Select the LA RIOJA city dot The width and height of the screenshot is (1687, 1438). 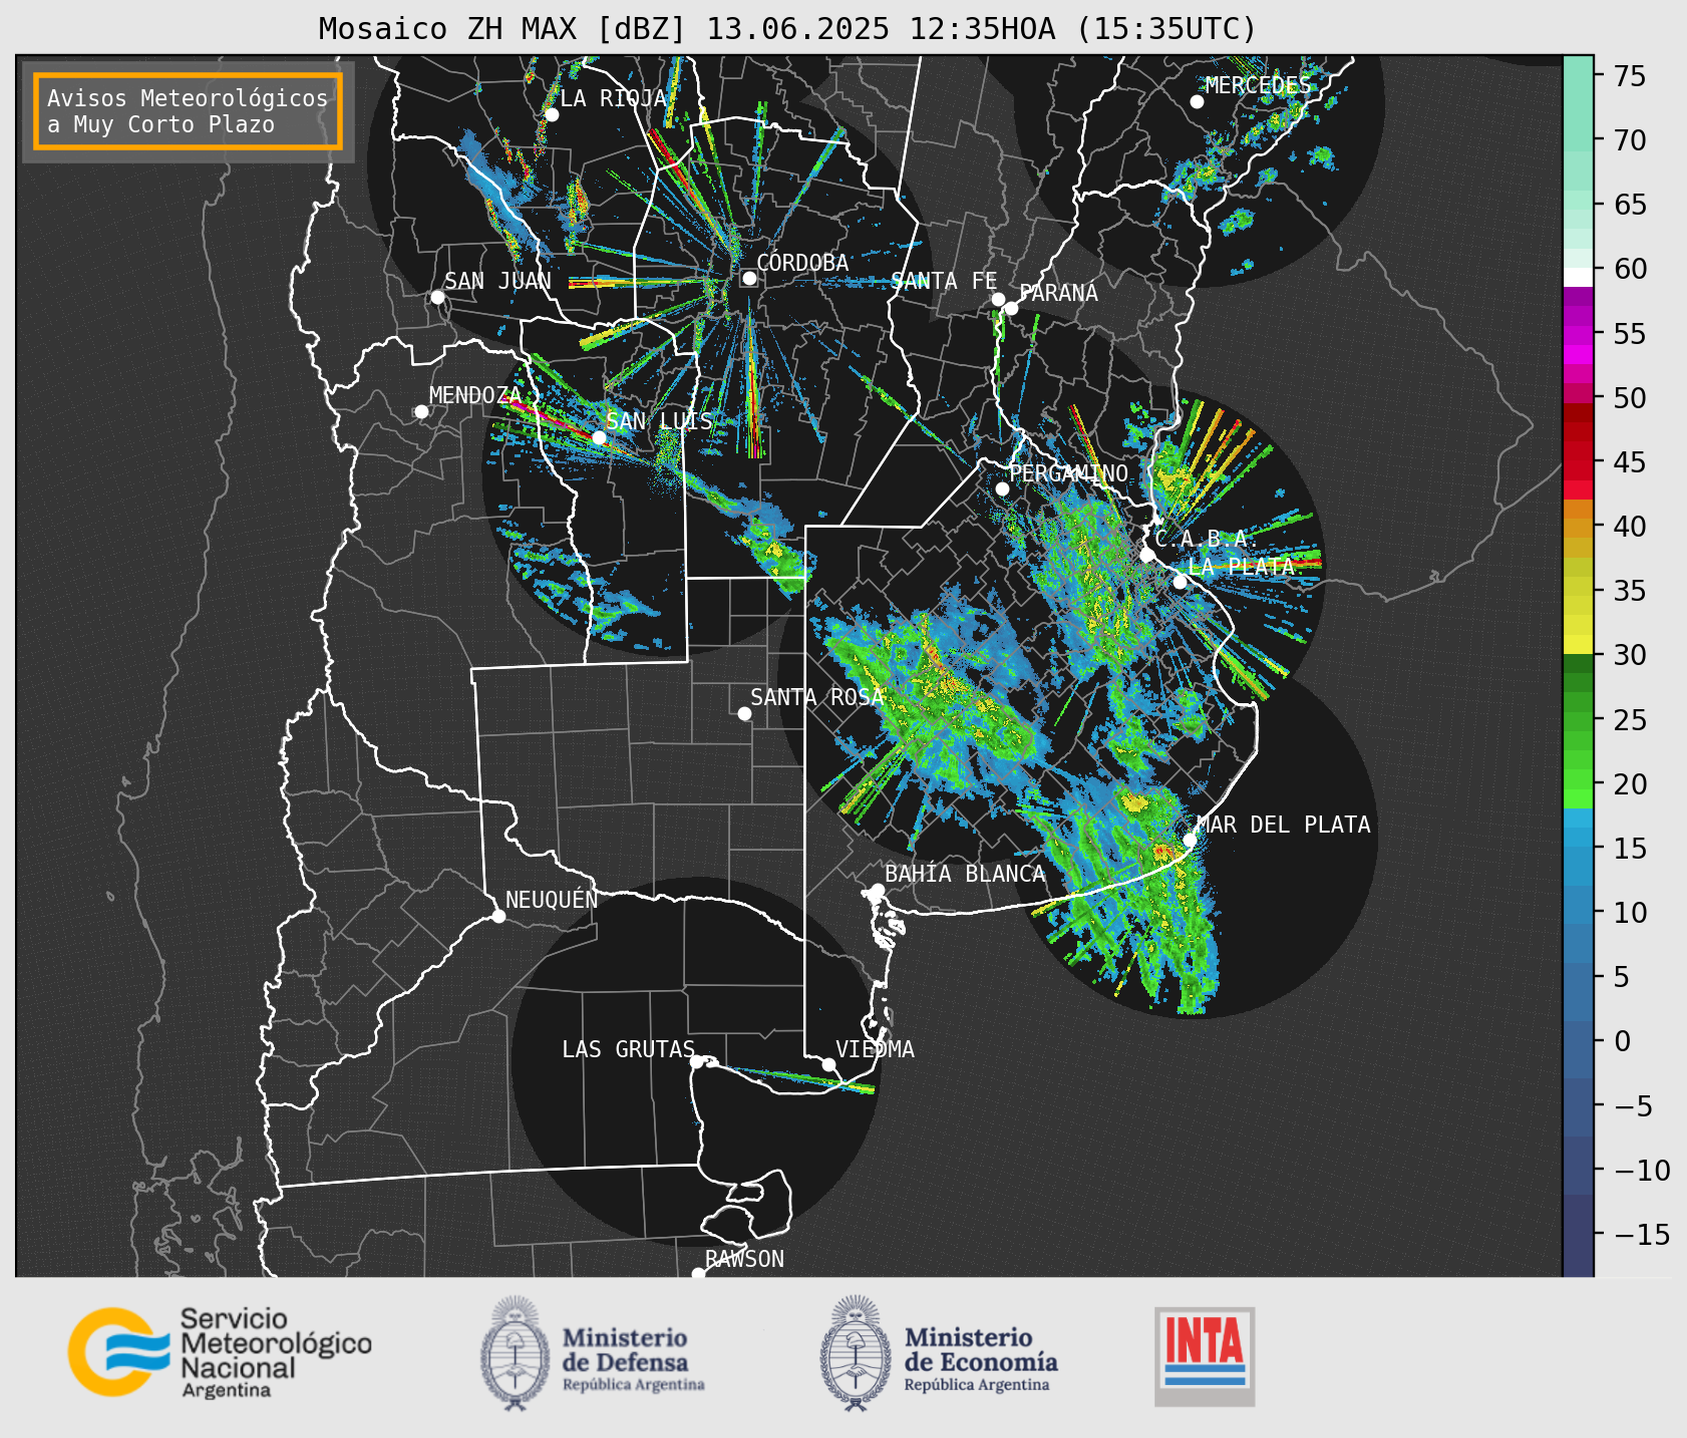click(x=551, y=115)
